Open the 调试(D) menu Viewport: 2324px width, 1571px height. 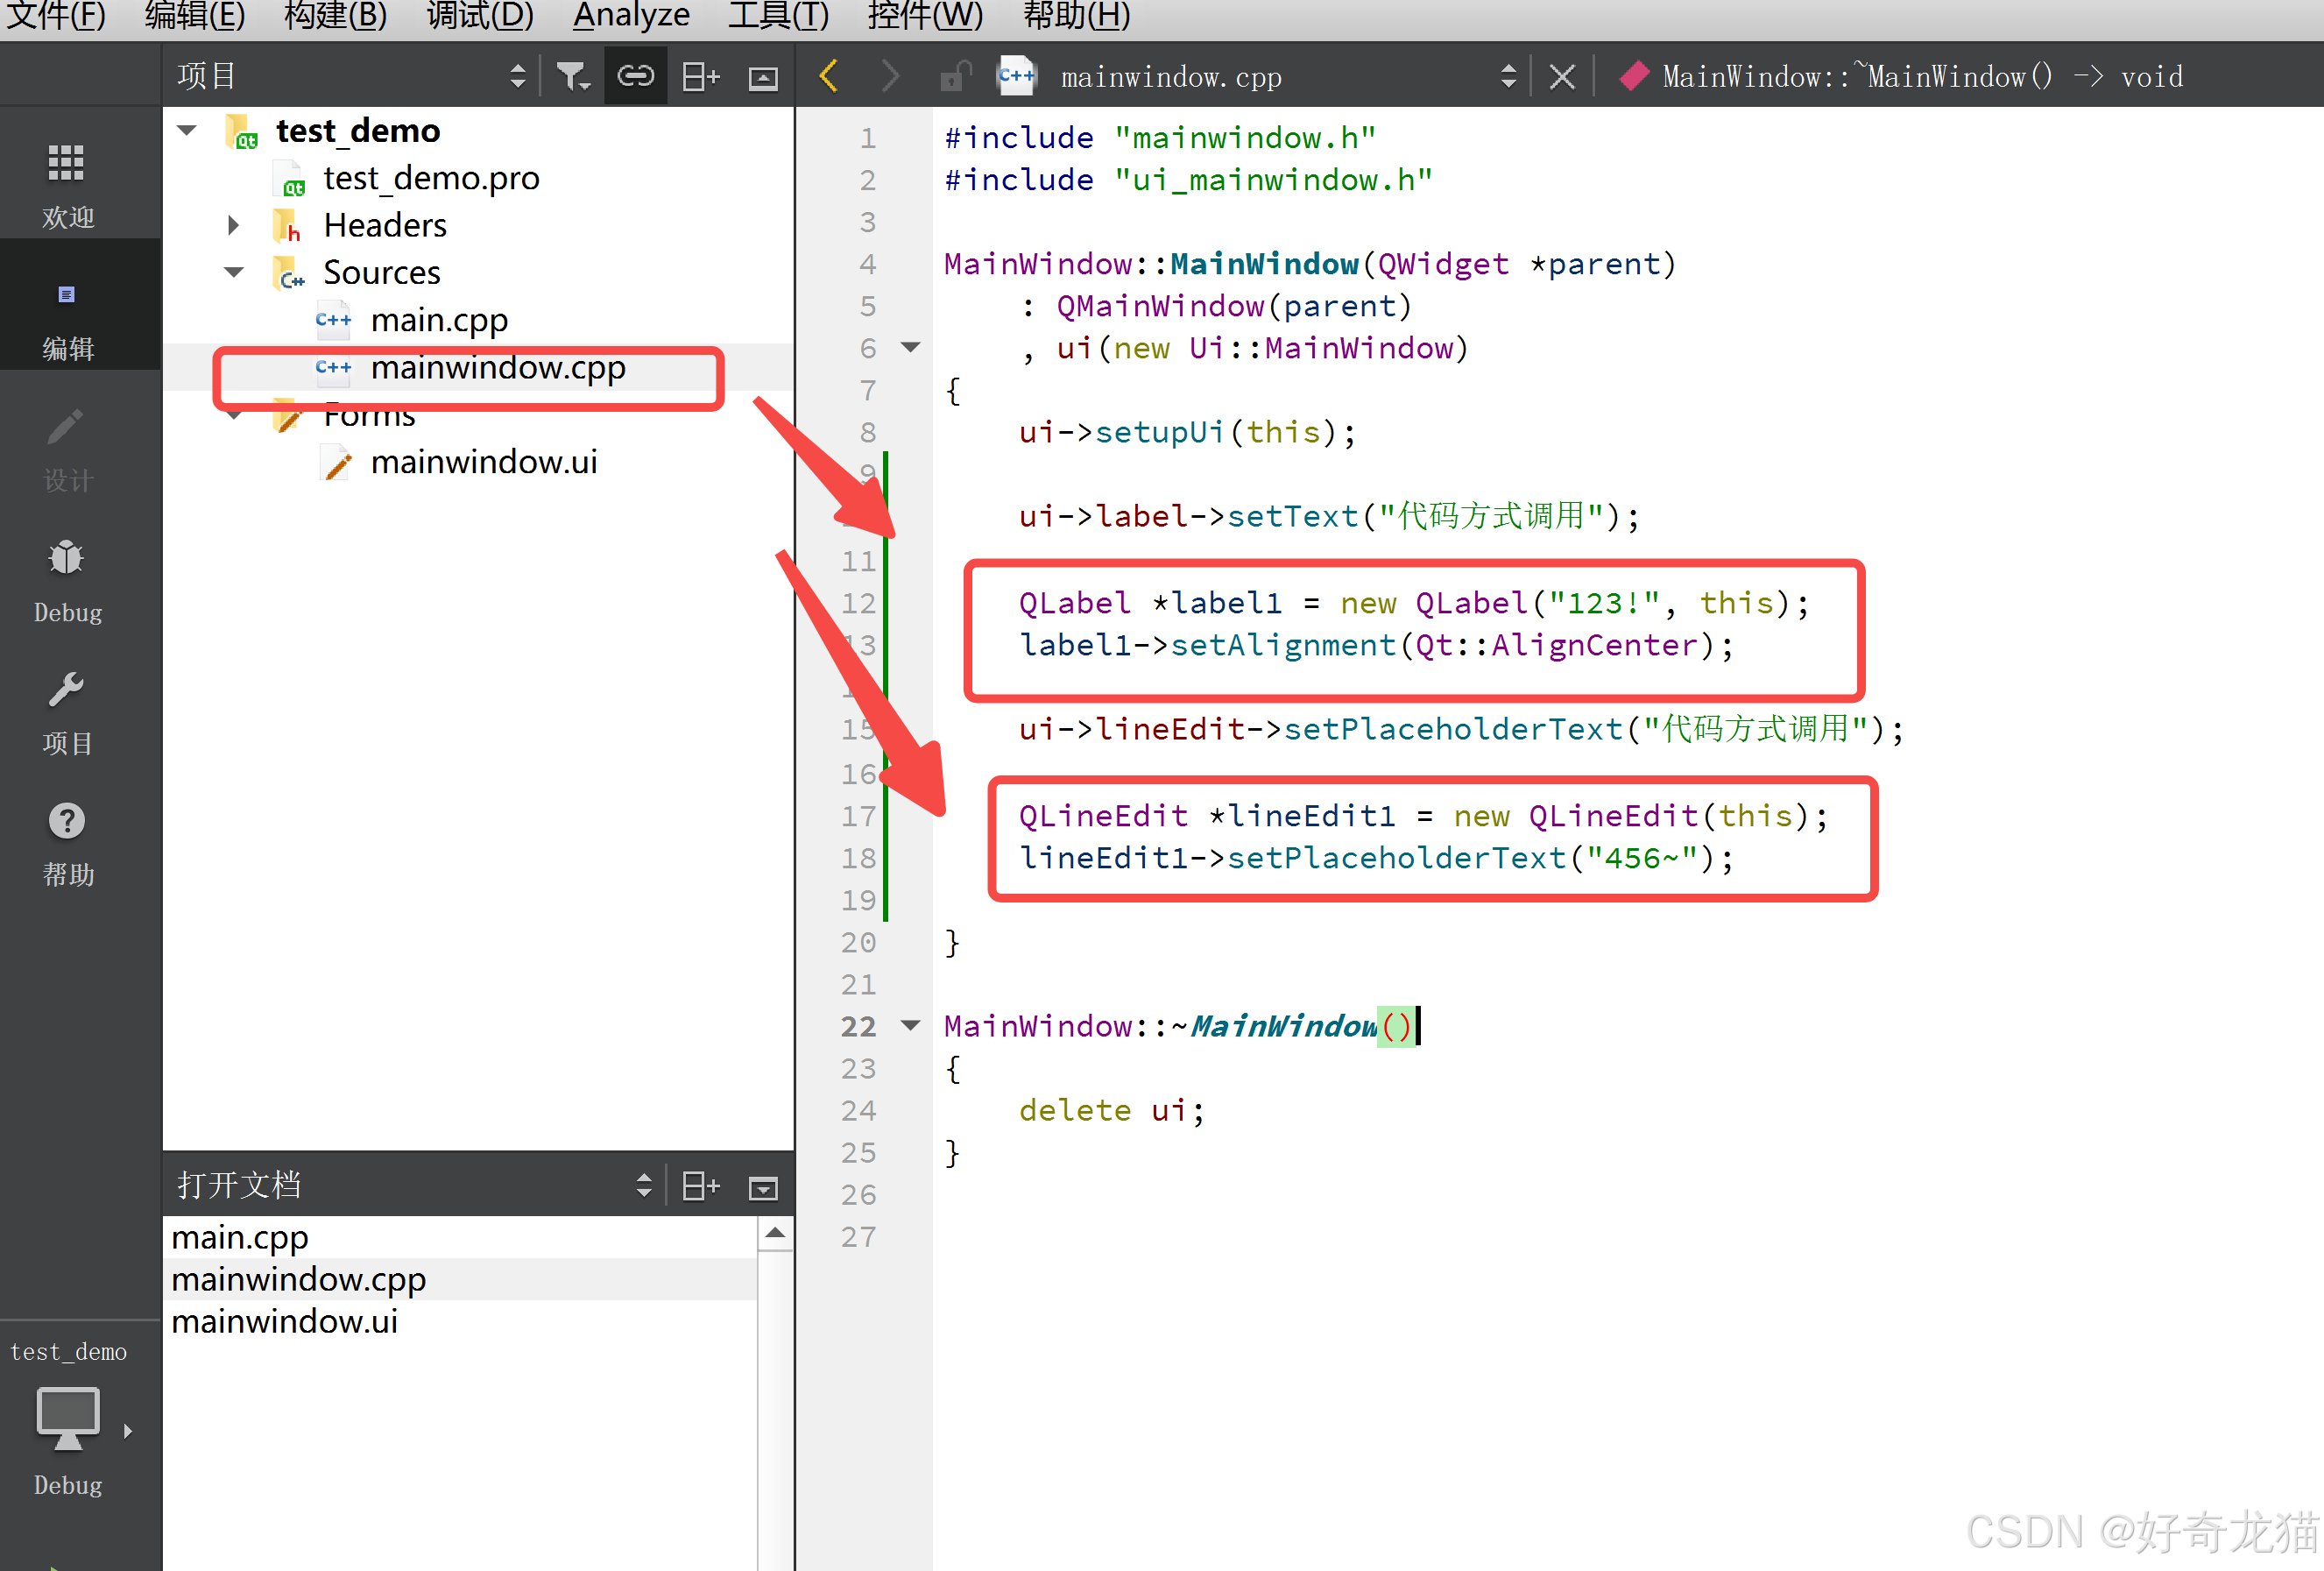(480, 16)
